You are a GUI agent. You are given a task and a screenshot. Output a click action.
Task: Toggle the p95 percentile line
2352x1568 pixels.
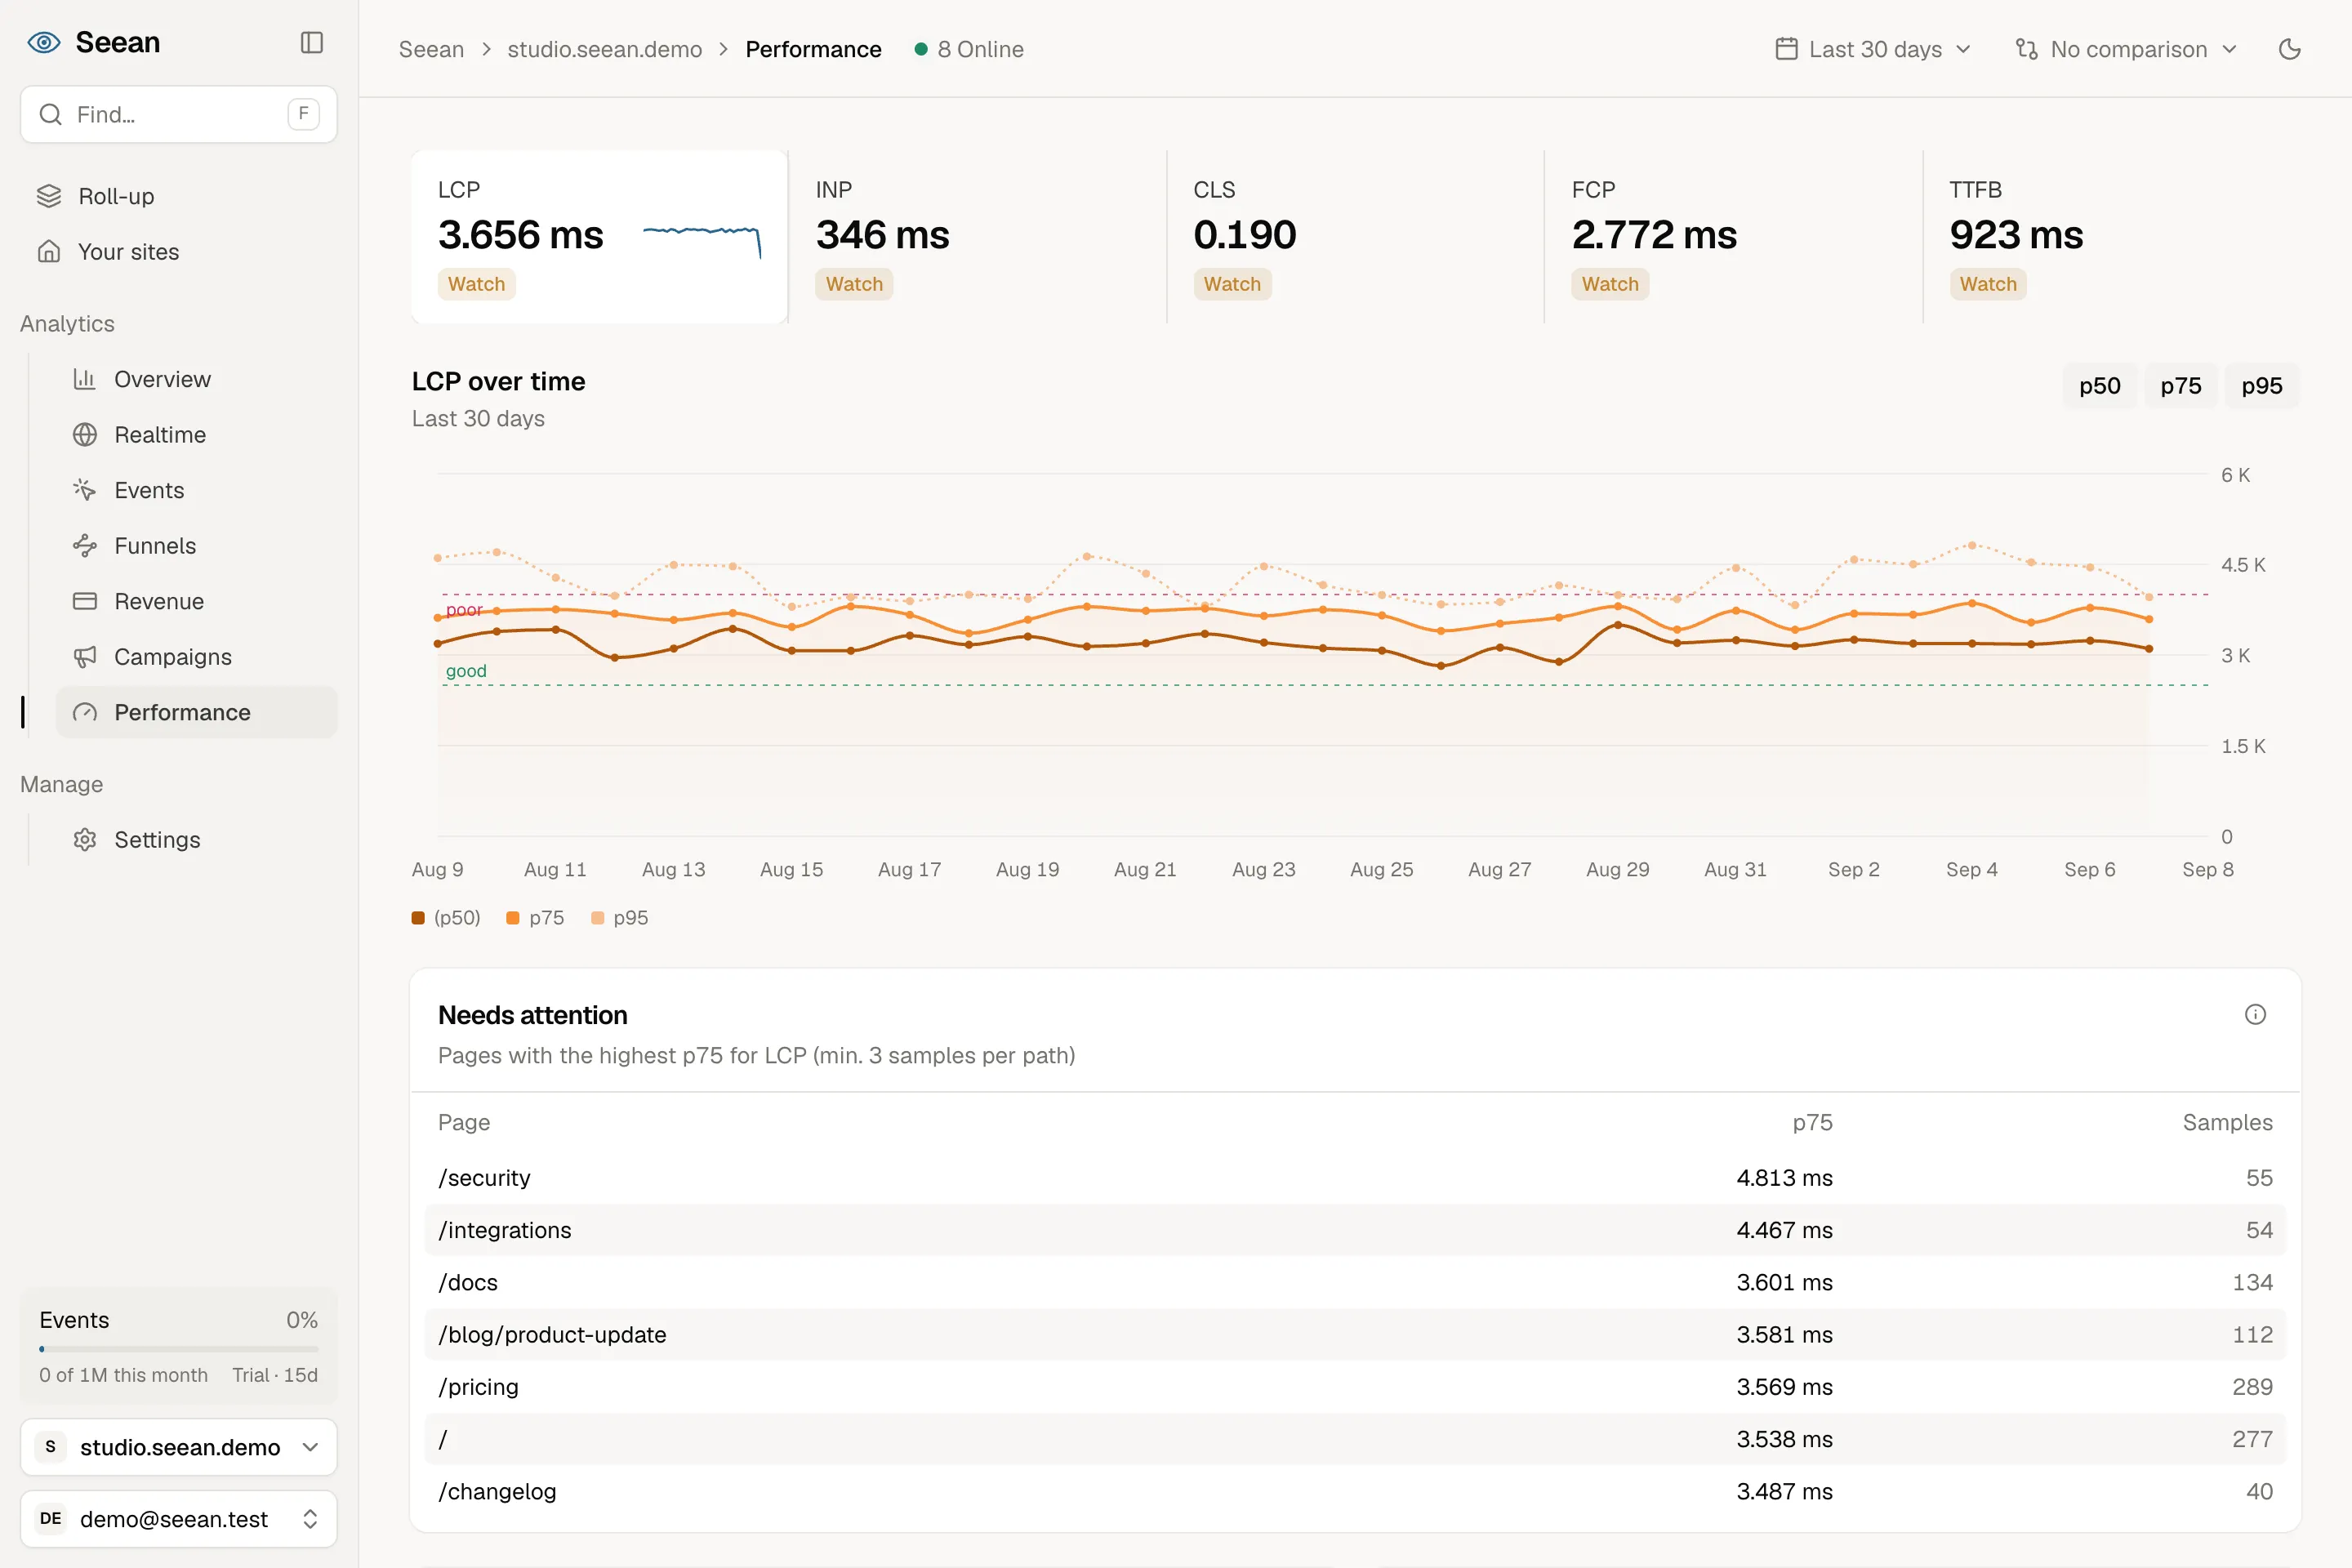[x=2261, y=386]
